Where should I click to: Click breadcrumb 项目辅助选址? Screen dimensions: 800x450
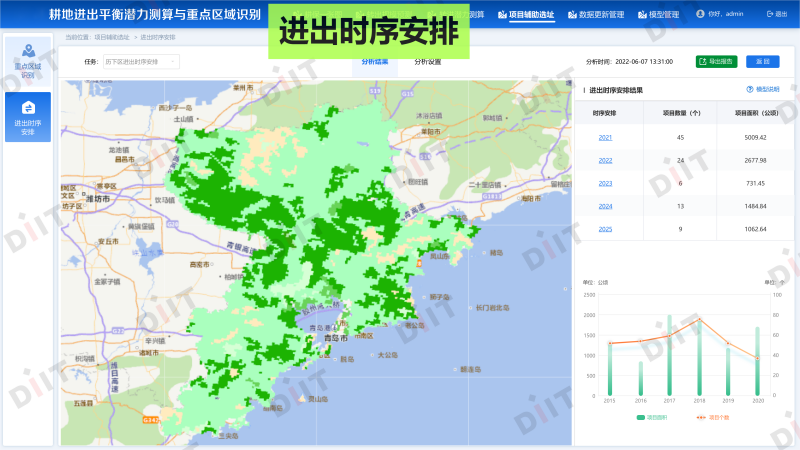pos(112,37)
